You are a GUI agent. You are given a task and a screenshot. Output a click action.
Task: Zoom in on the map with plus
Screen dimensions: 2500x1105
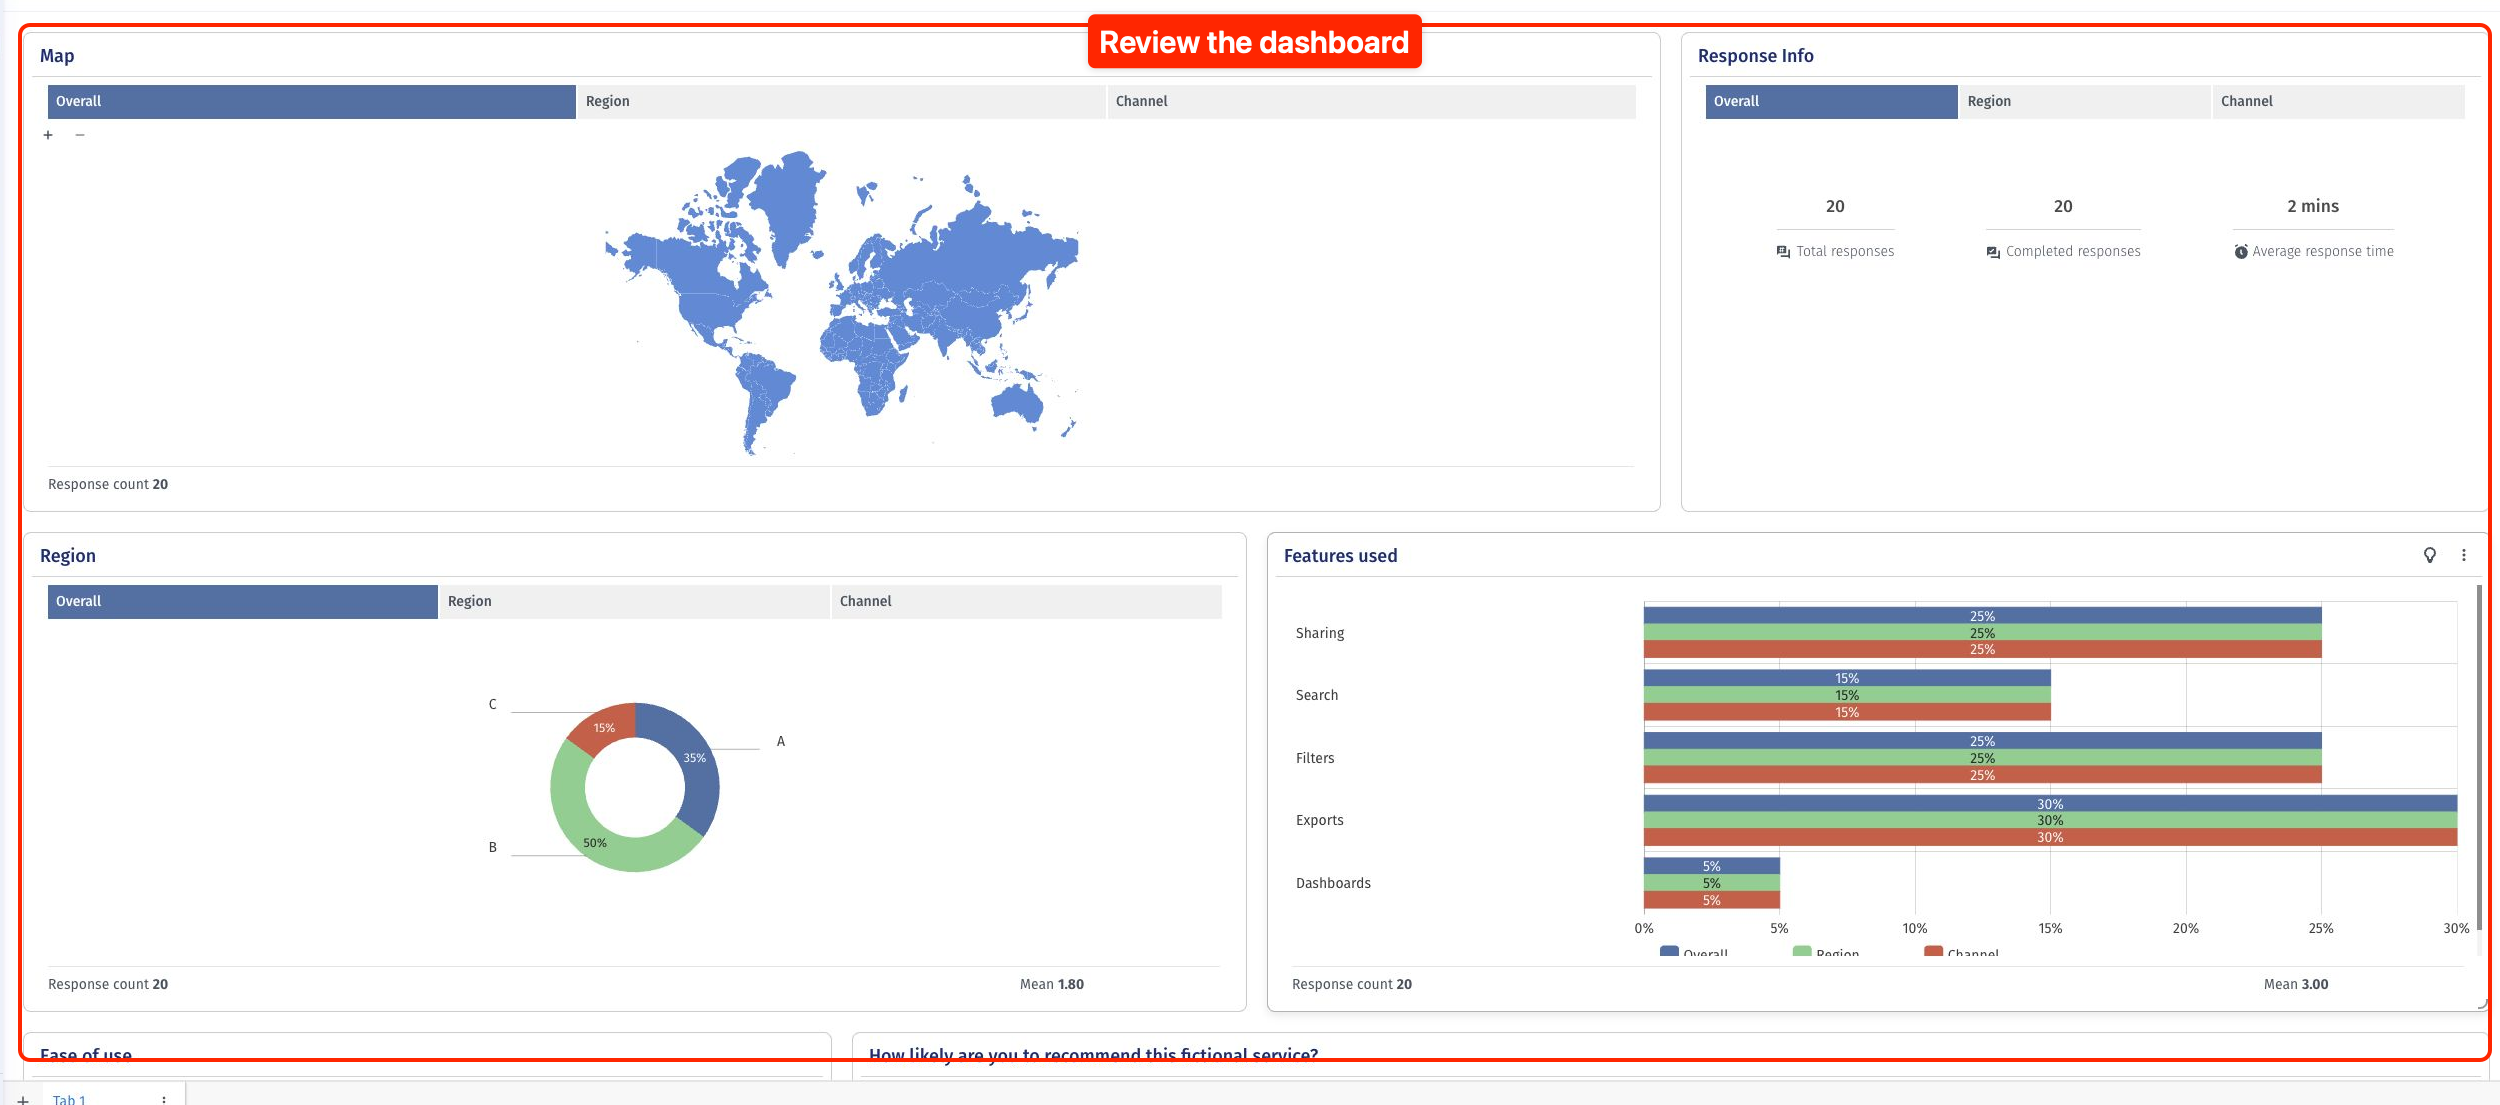(48, 135)
